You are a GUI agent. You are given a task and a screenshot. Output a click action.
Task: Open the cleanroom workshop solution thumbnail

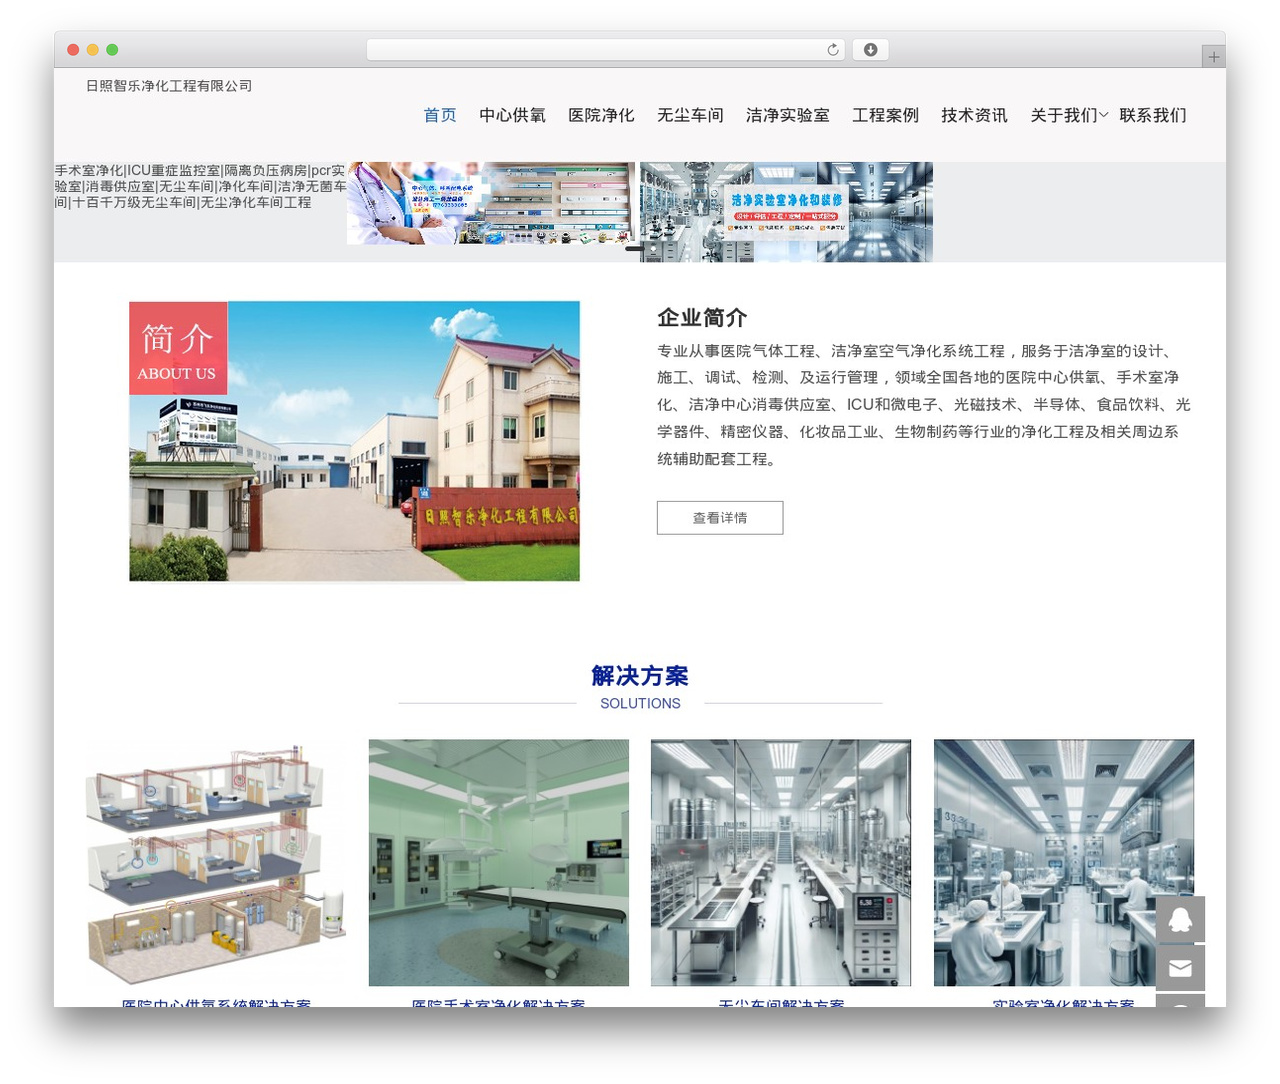(x=781, y=863)
